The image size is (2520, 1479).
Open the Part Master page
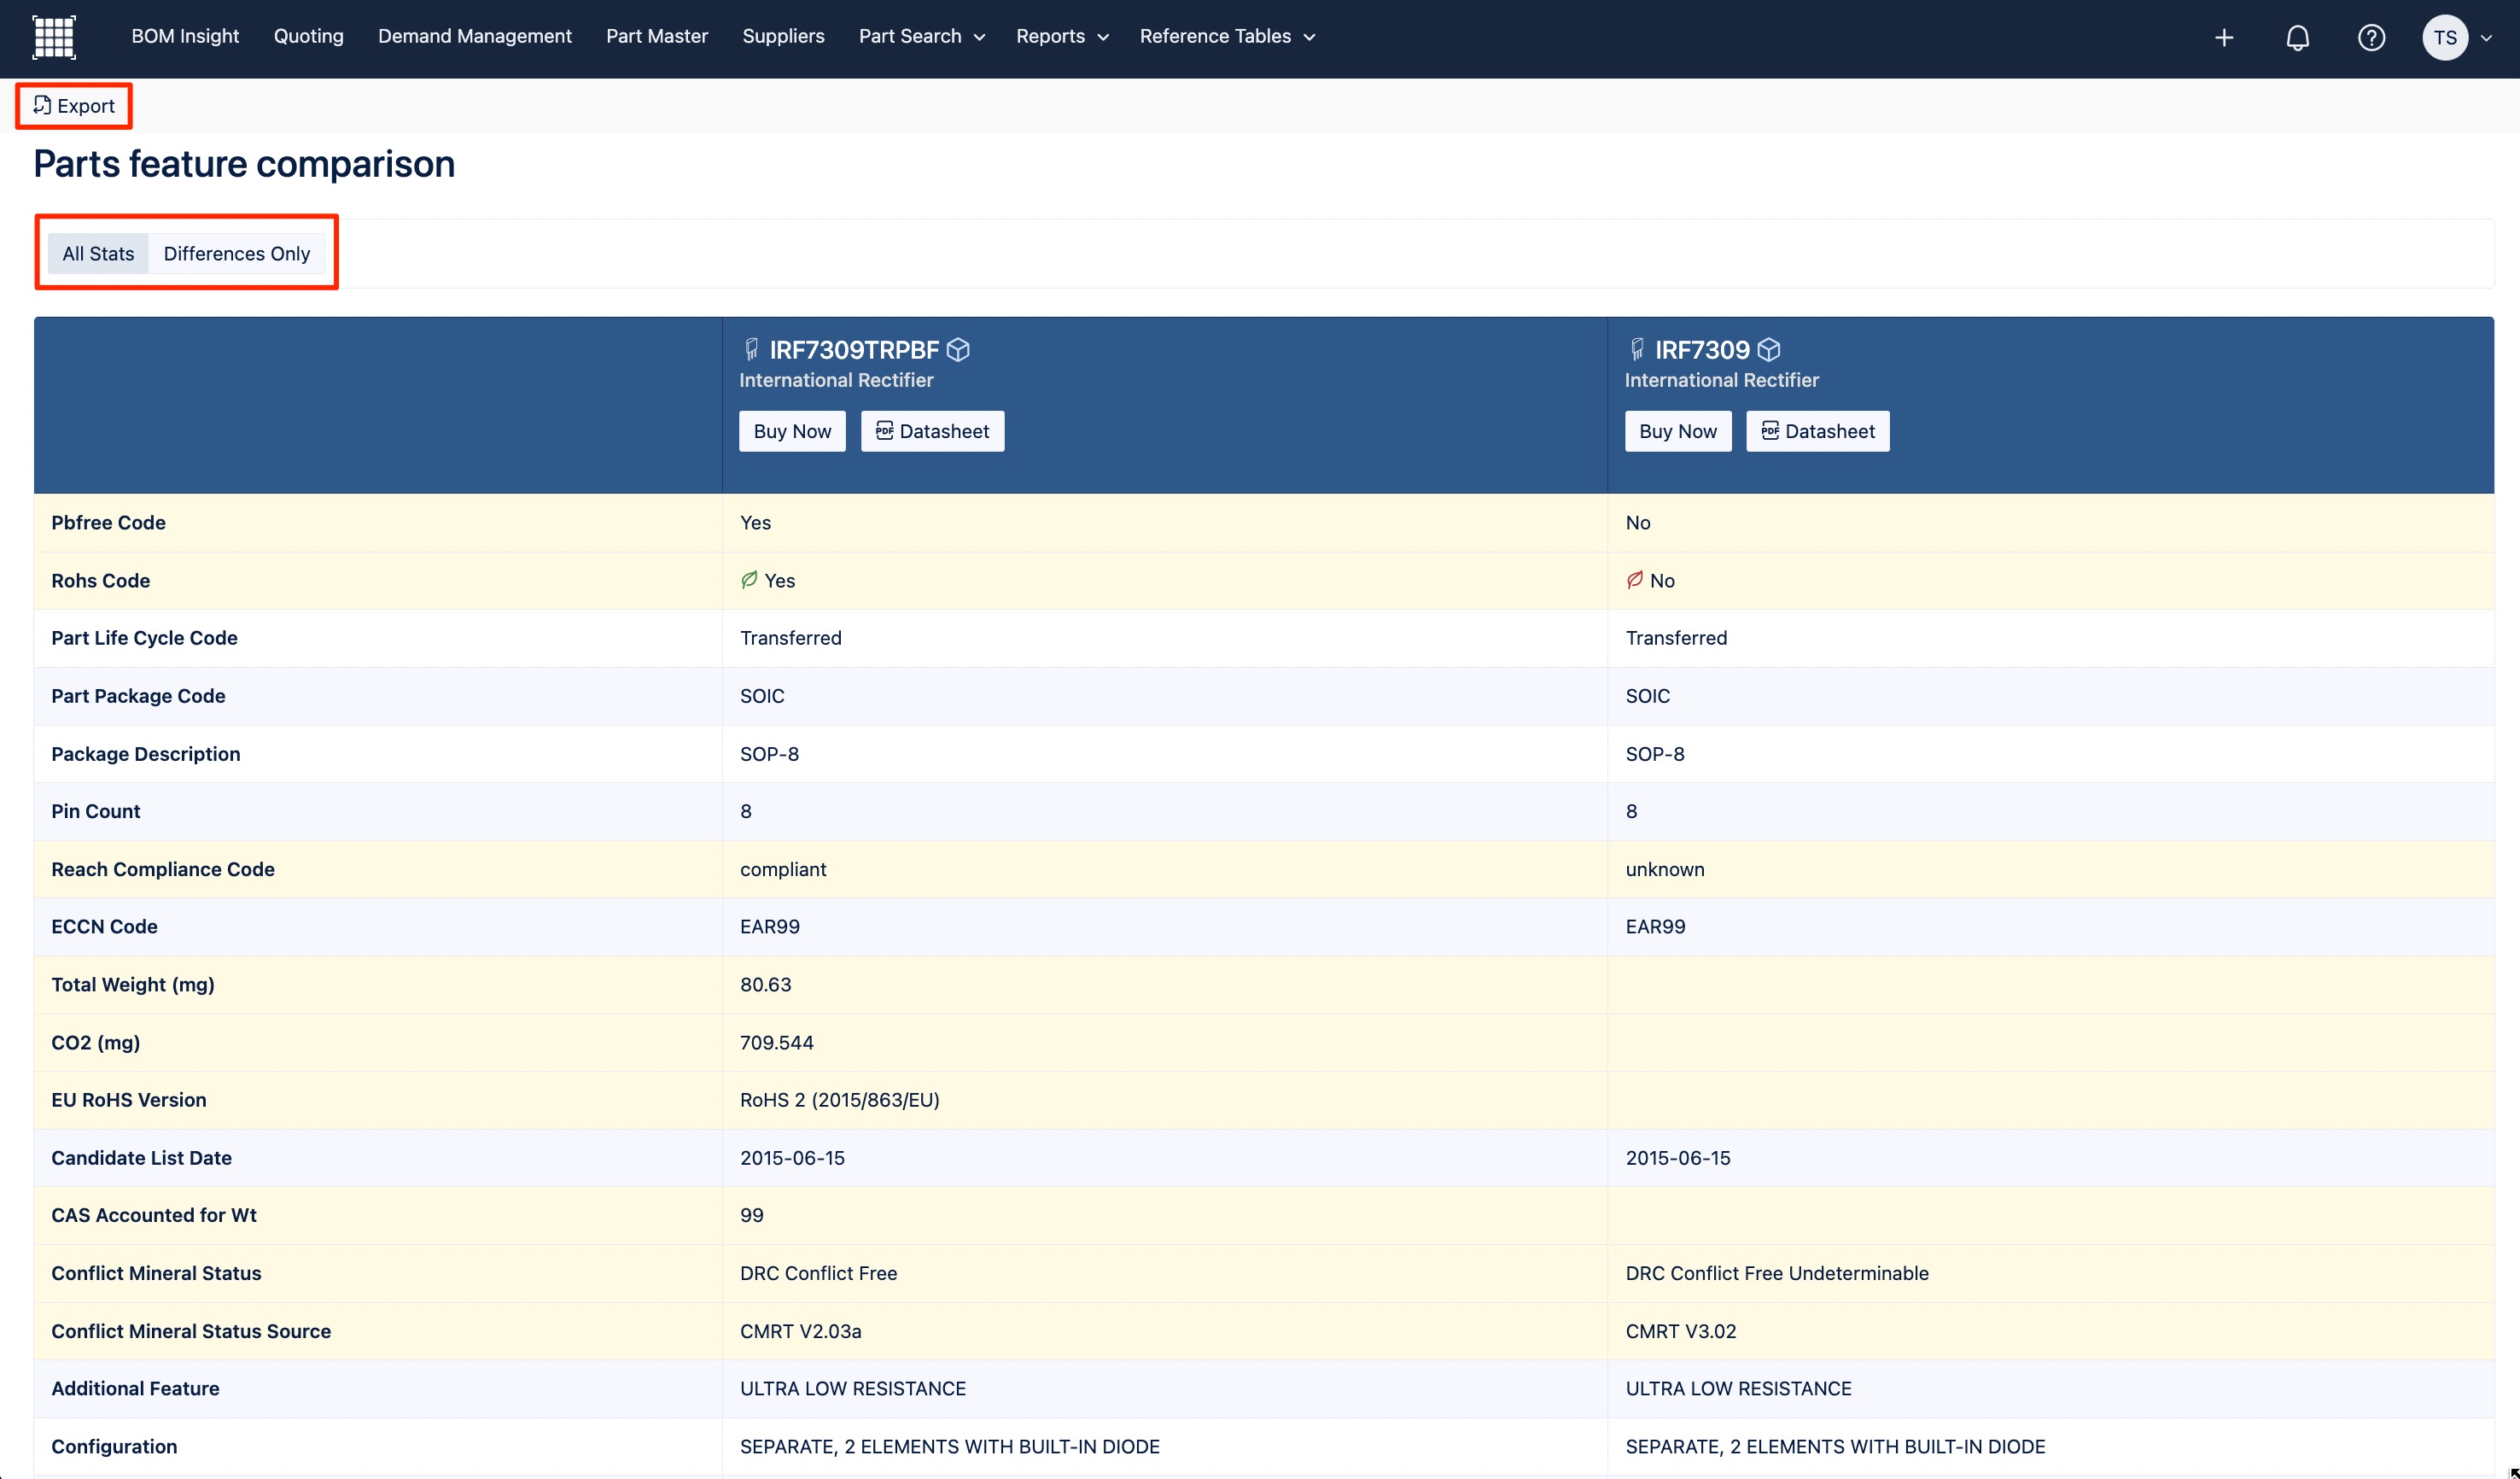pos(657,37)
